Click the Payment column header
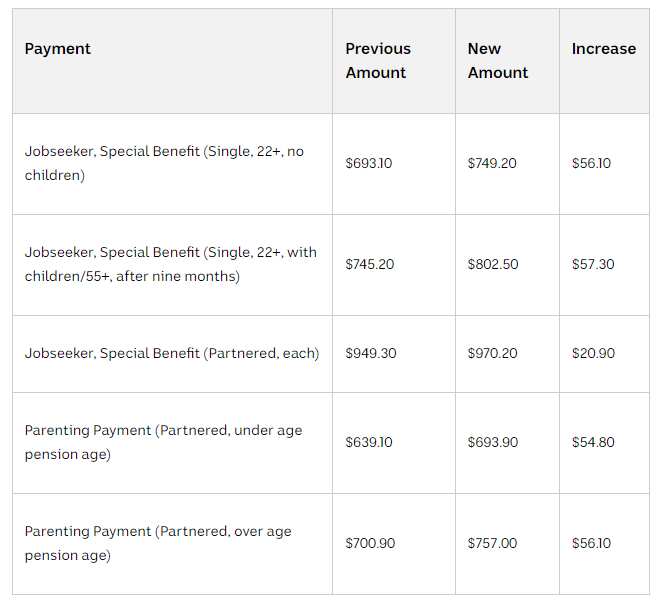Image resolution: width=663 pixels, height=608 pixels. (58, 49)
